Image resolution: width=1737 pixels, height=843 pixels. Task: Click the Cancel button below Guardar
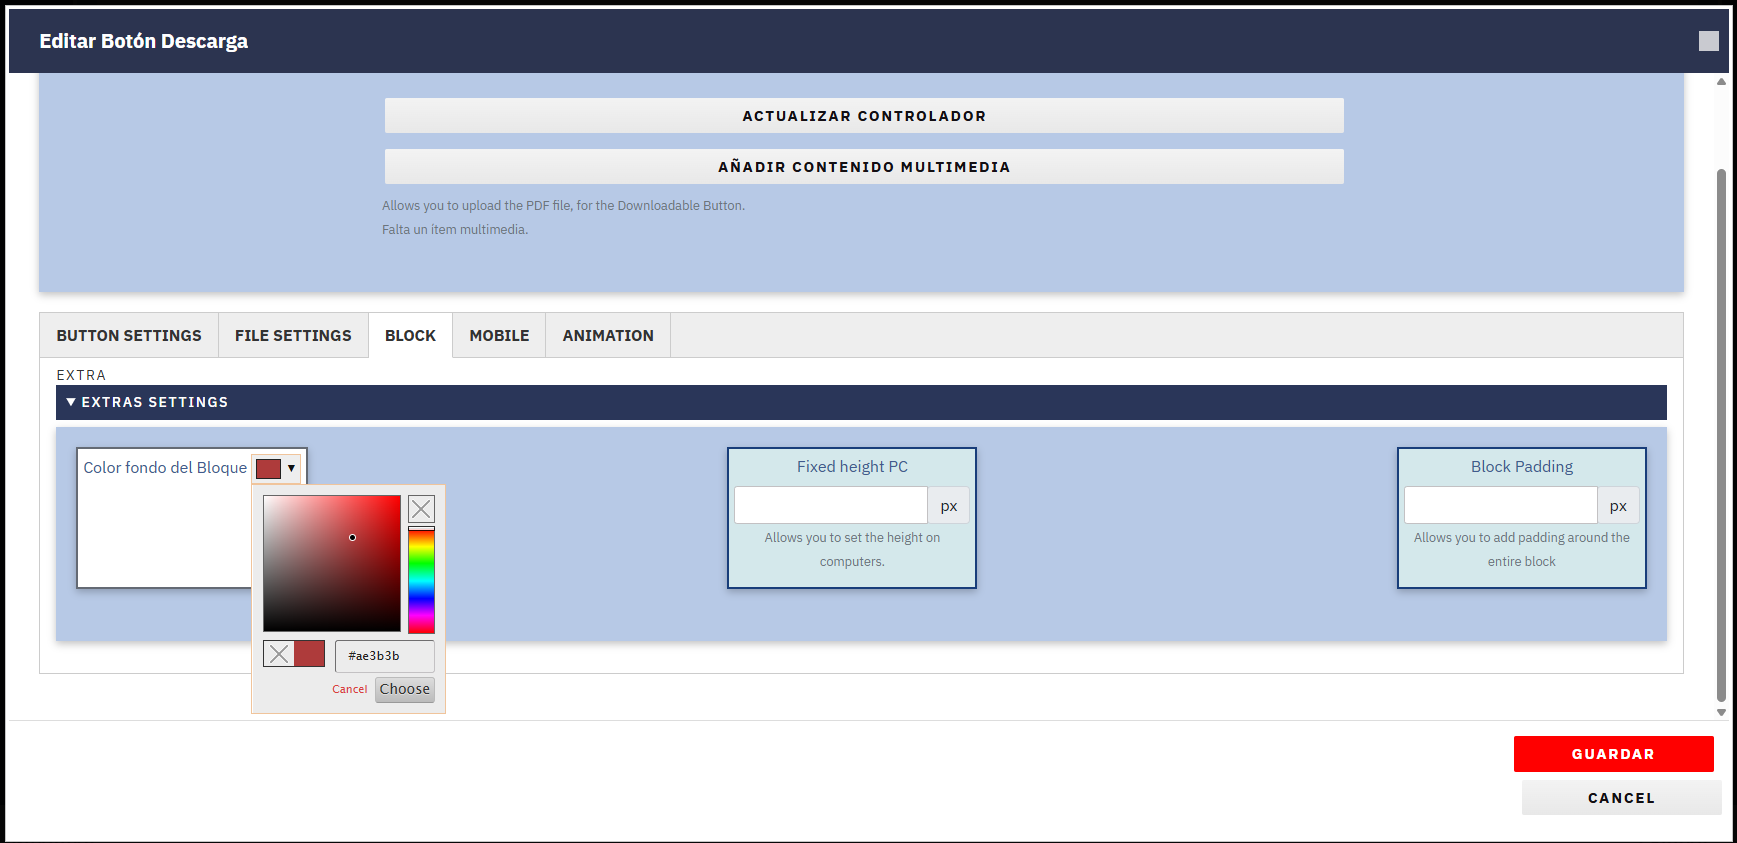[x=1621, y=798]
